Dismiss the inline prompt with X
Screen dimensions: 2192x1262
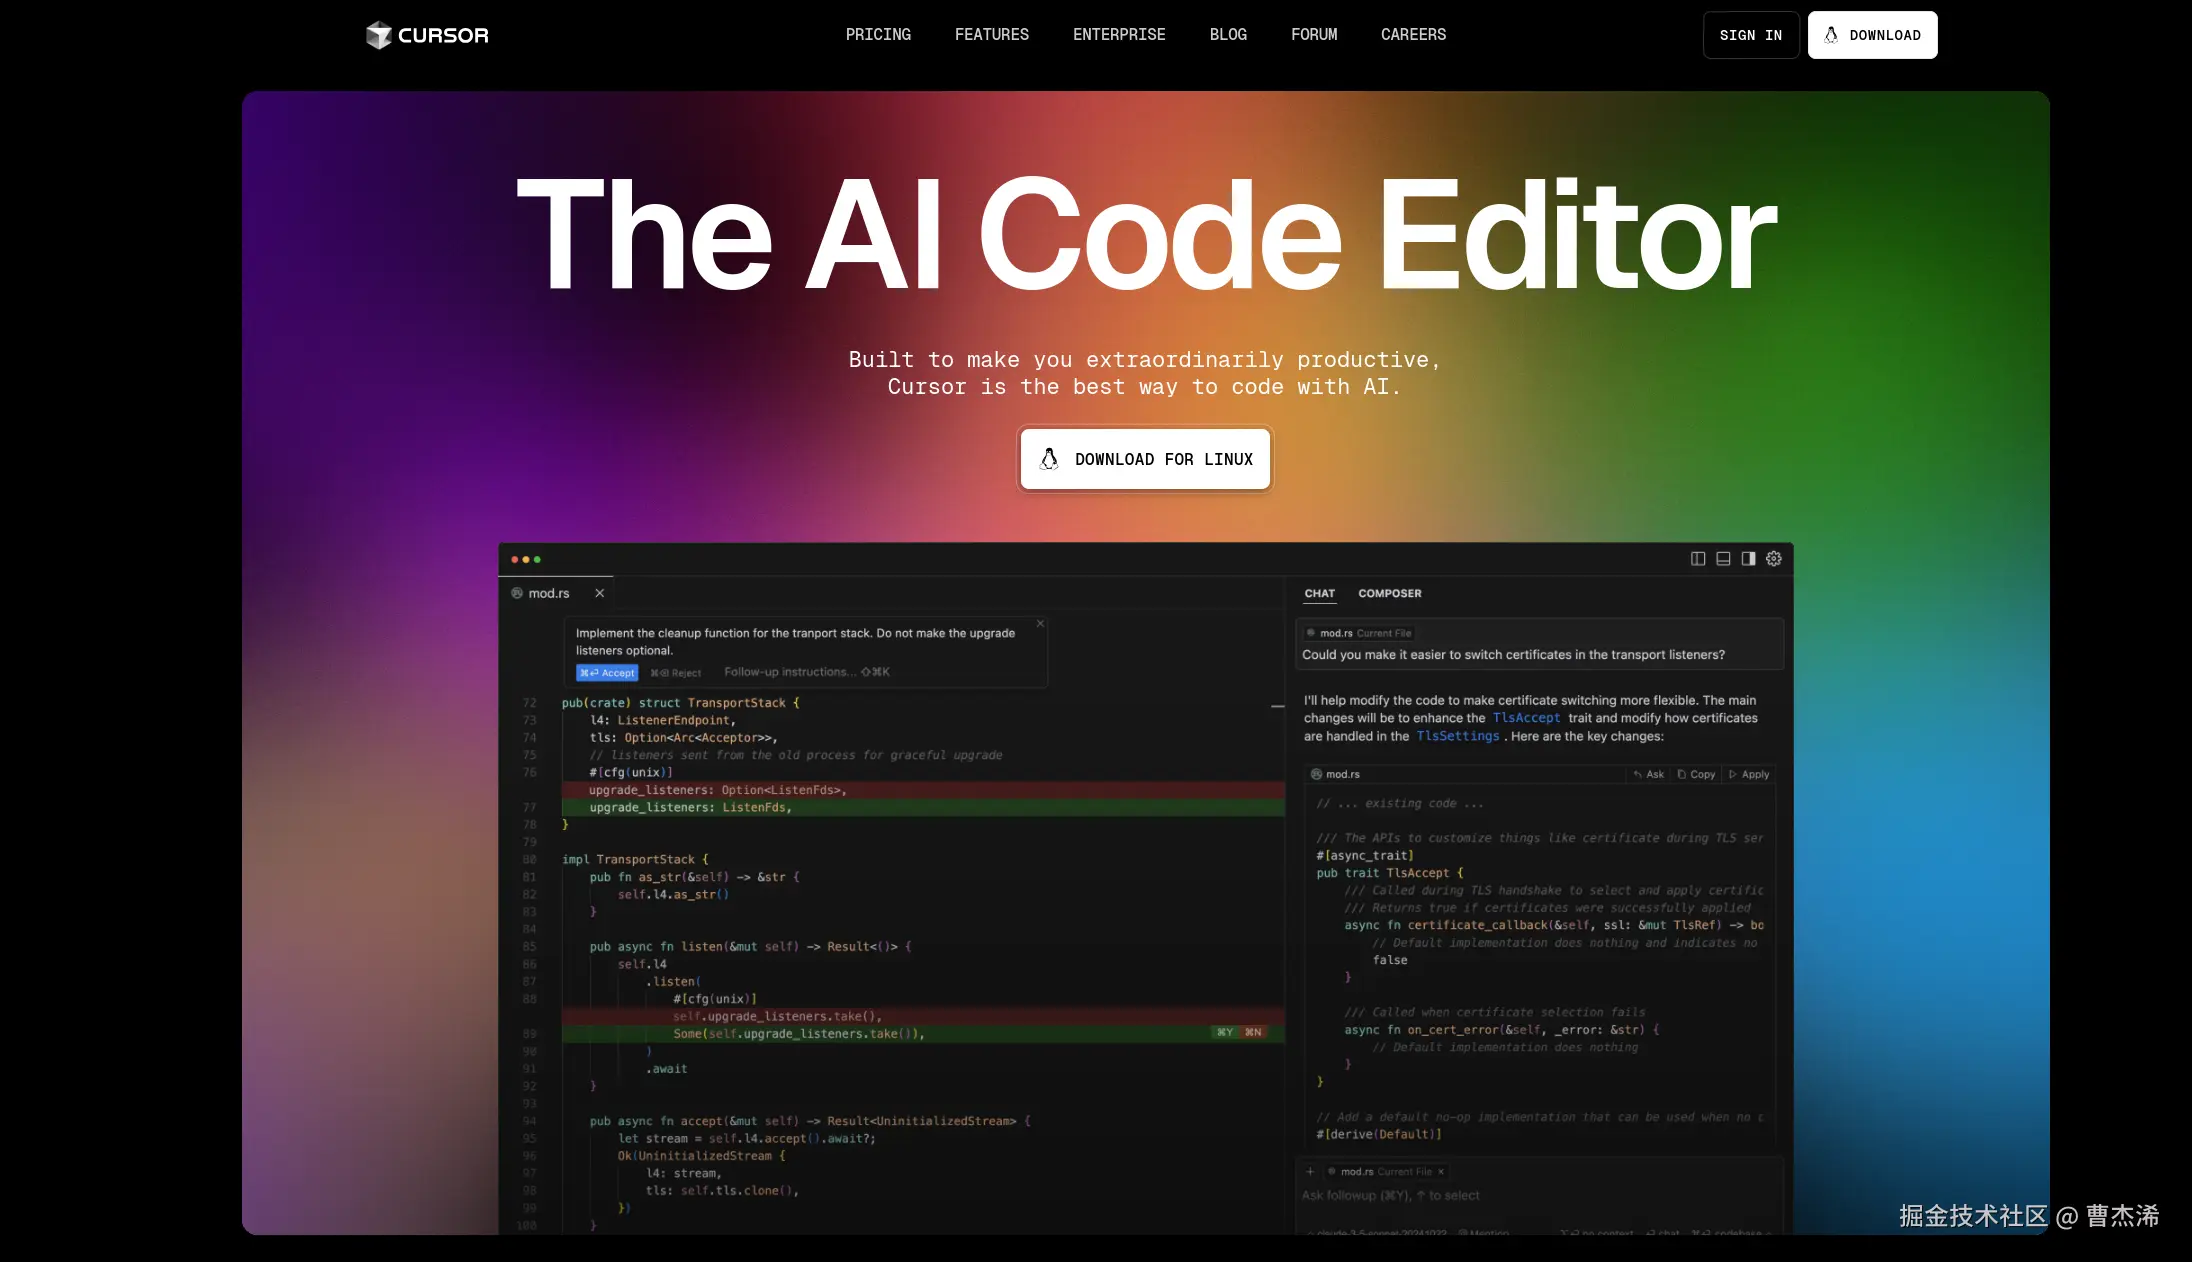click(1040, 624)
